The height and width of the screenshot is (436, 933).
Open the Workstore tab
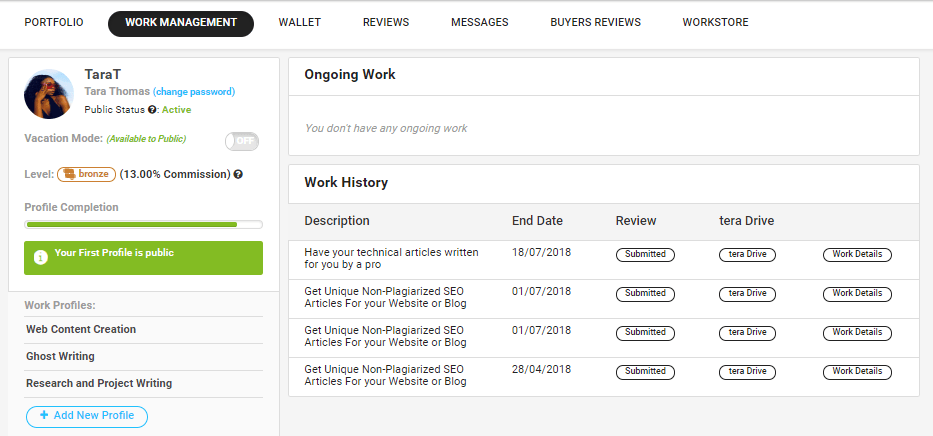715,22
